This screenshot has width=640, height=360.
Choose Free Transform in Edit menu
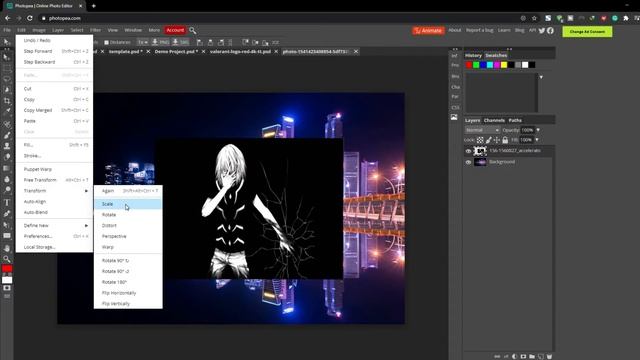54,180
